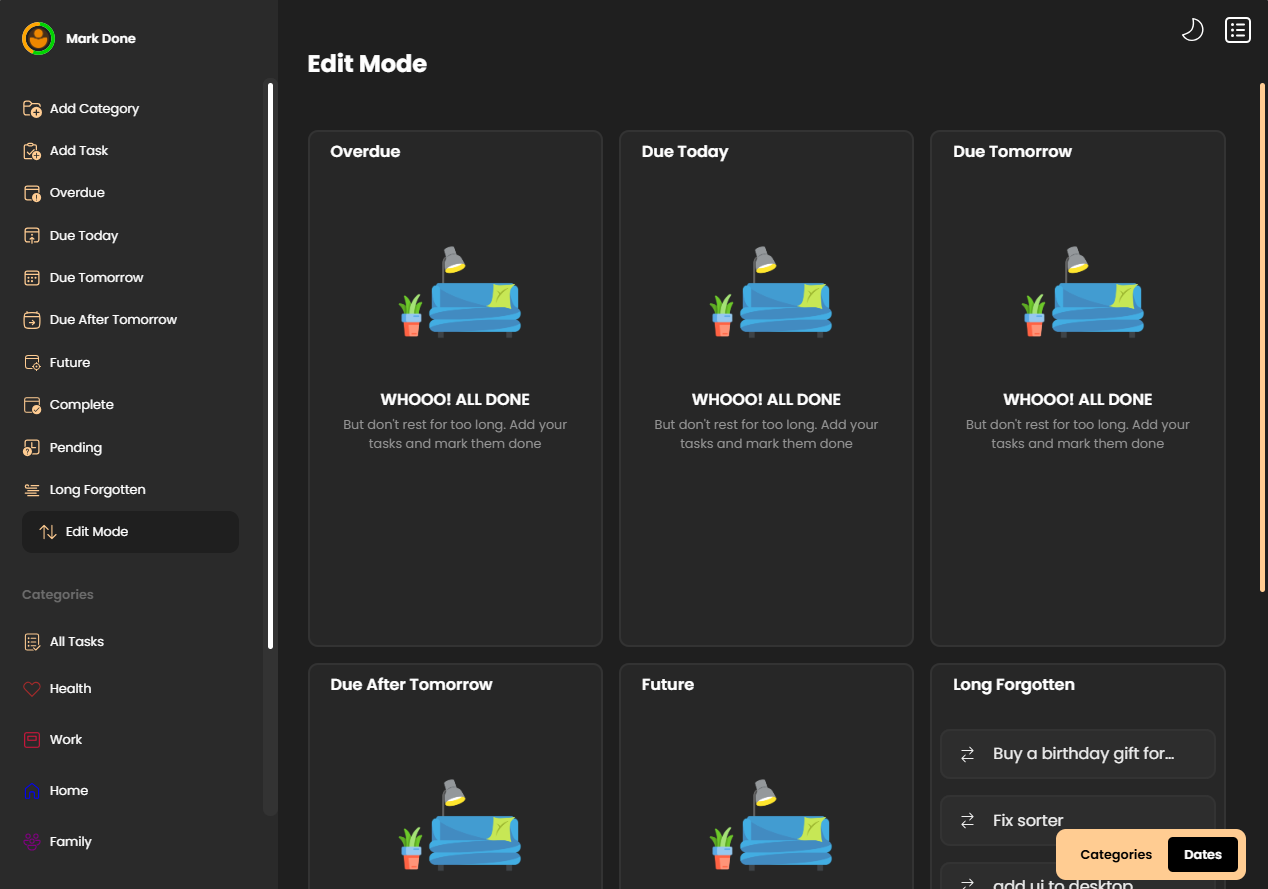Switch grouping to Dates
This screenshot has width=1268, height=889.
click(x=1203, y=855)
